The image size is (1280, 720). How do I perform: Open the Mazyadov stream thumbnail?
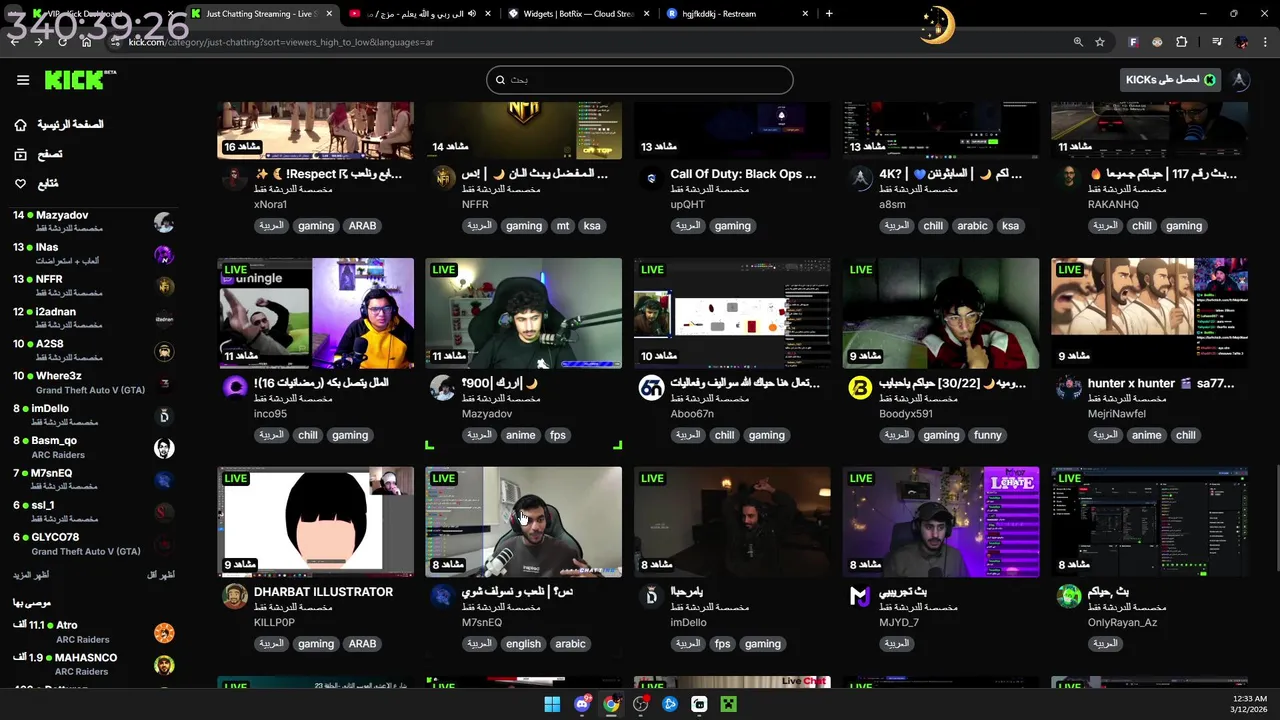(x=523, y=313)
